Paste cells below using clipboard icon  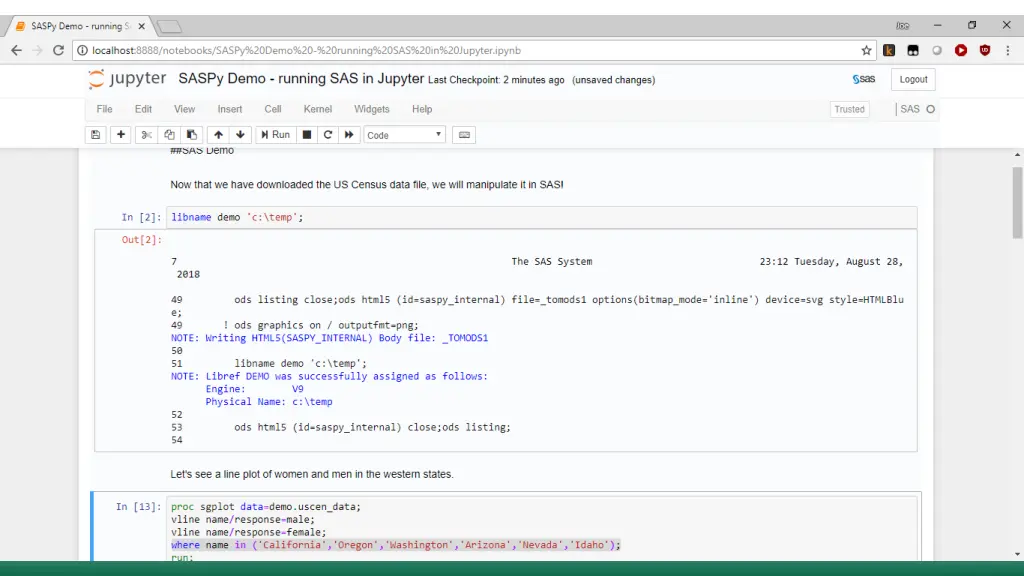point(192,135)
